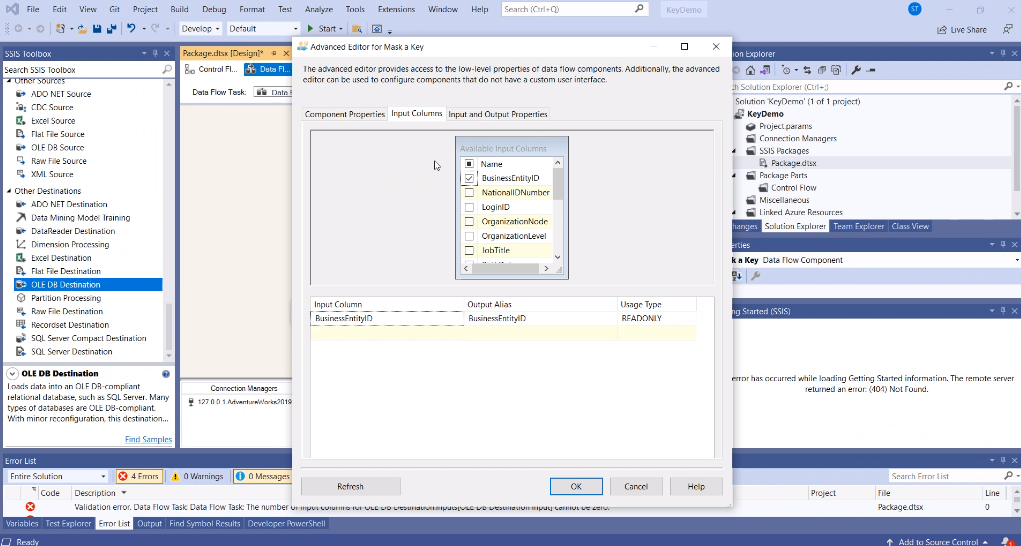Click the Save icon in the toolbar

(x=97, y=29)
